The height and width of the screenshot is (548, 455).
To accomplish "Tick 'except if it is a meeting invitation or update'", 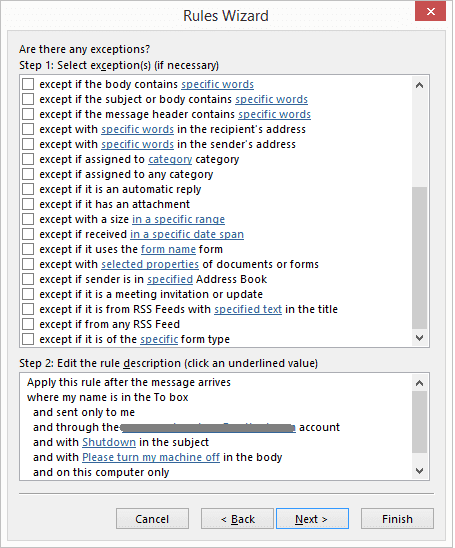I will (28, 294).
